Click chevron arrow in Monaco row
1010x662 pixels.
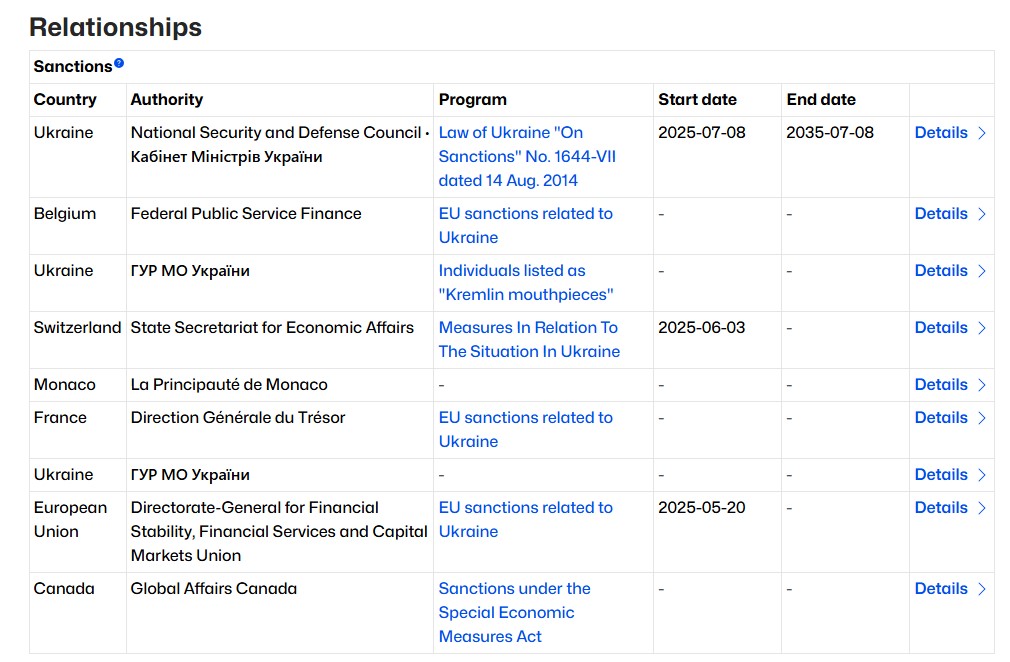pyautogui.click(x=982, y=385)
